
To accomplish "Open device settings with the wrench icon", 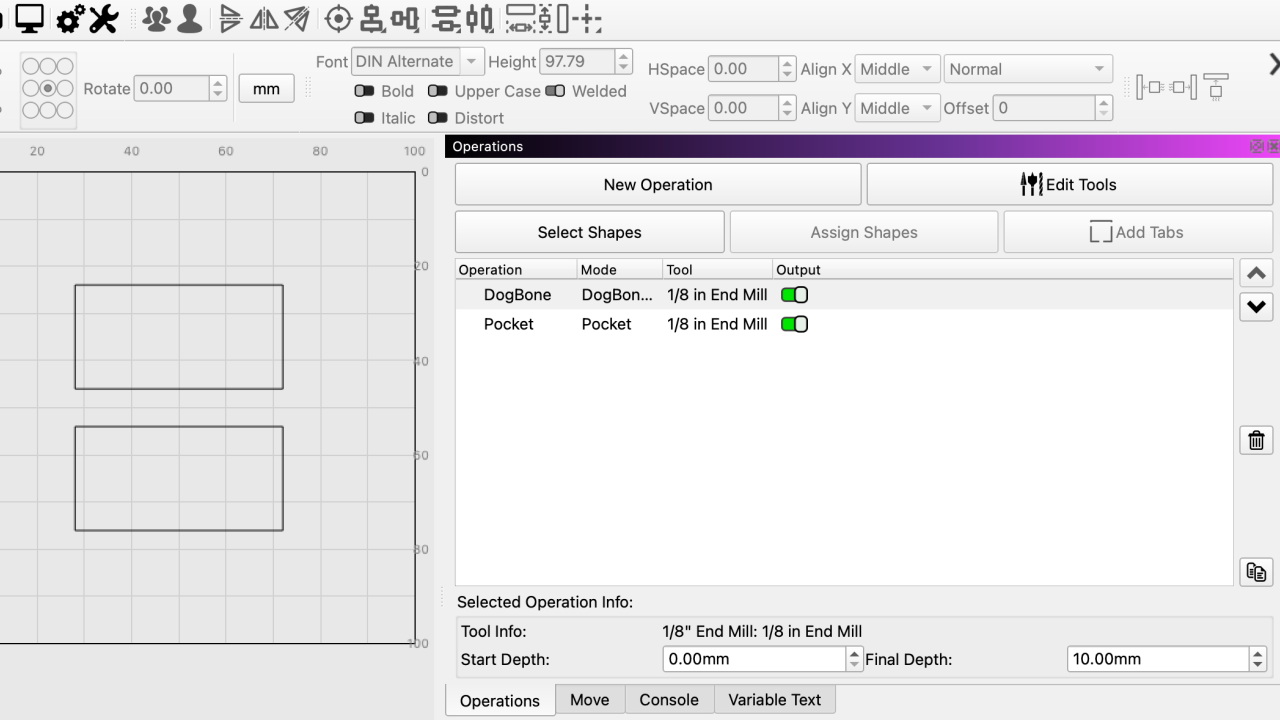I will pyautogui.click(x=104, y=18).
